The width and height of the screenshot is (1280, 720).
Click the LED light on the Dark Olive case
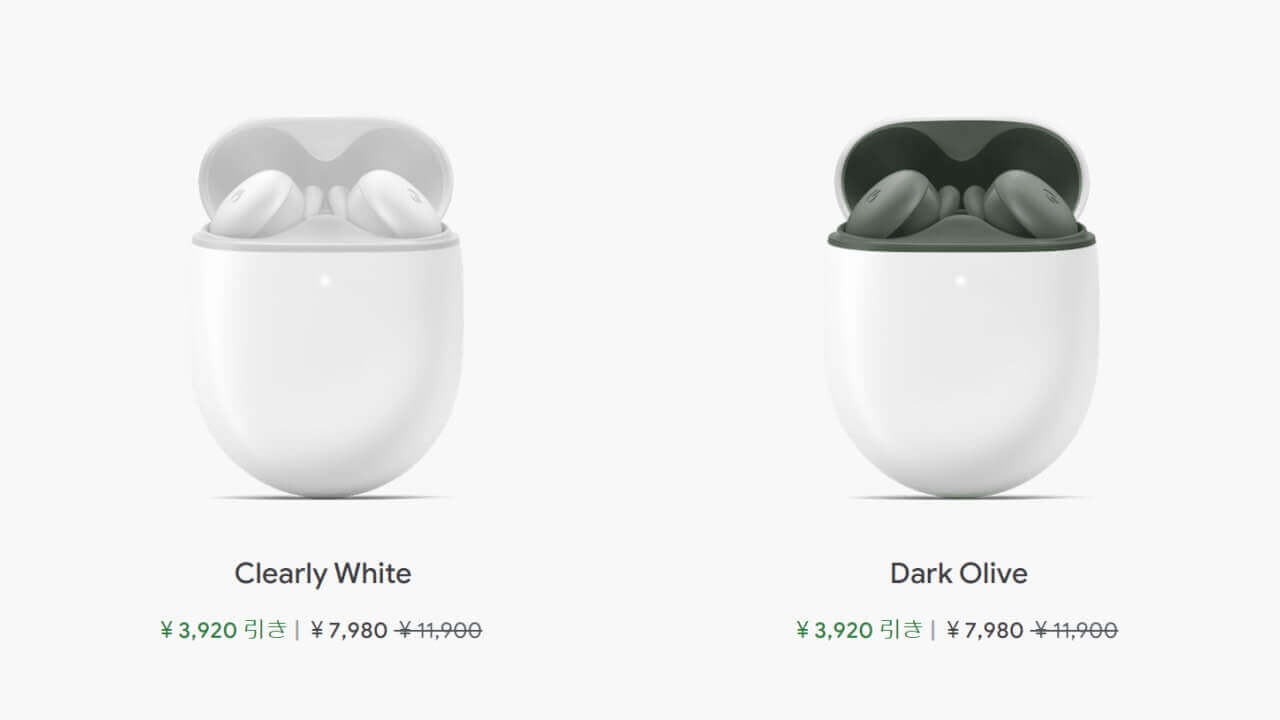tap(961, 280)
